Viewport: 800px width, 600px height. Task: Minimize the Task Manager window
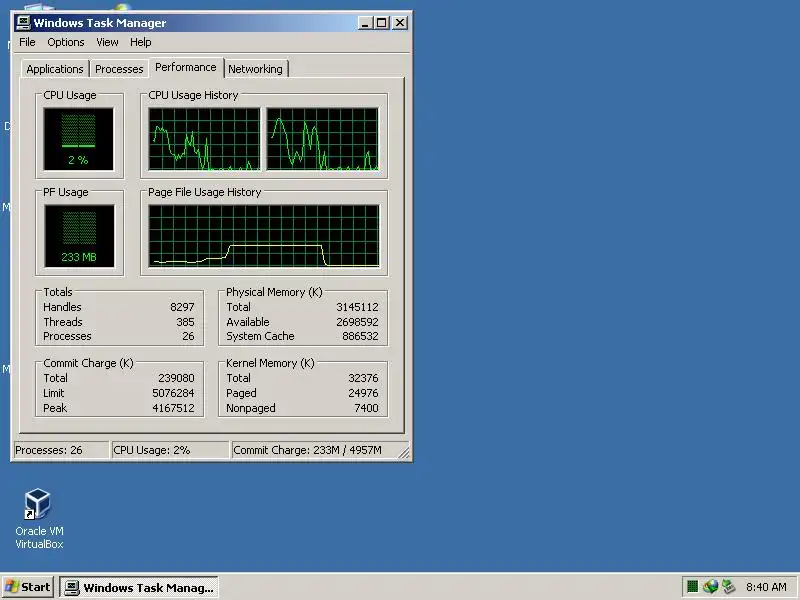pos(365,23)
